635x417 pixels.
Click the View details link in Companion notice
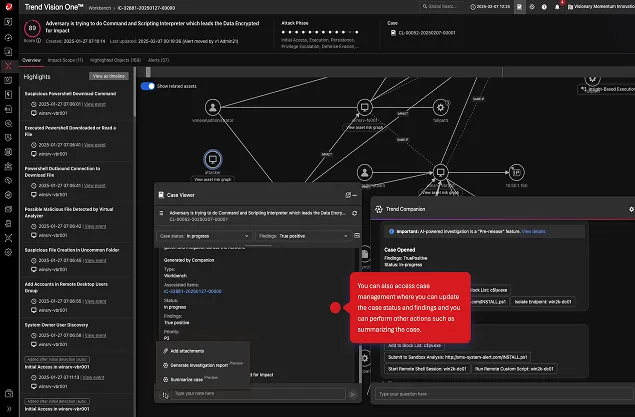pos(534,230)
